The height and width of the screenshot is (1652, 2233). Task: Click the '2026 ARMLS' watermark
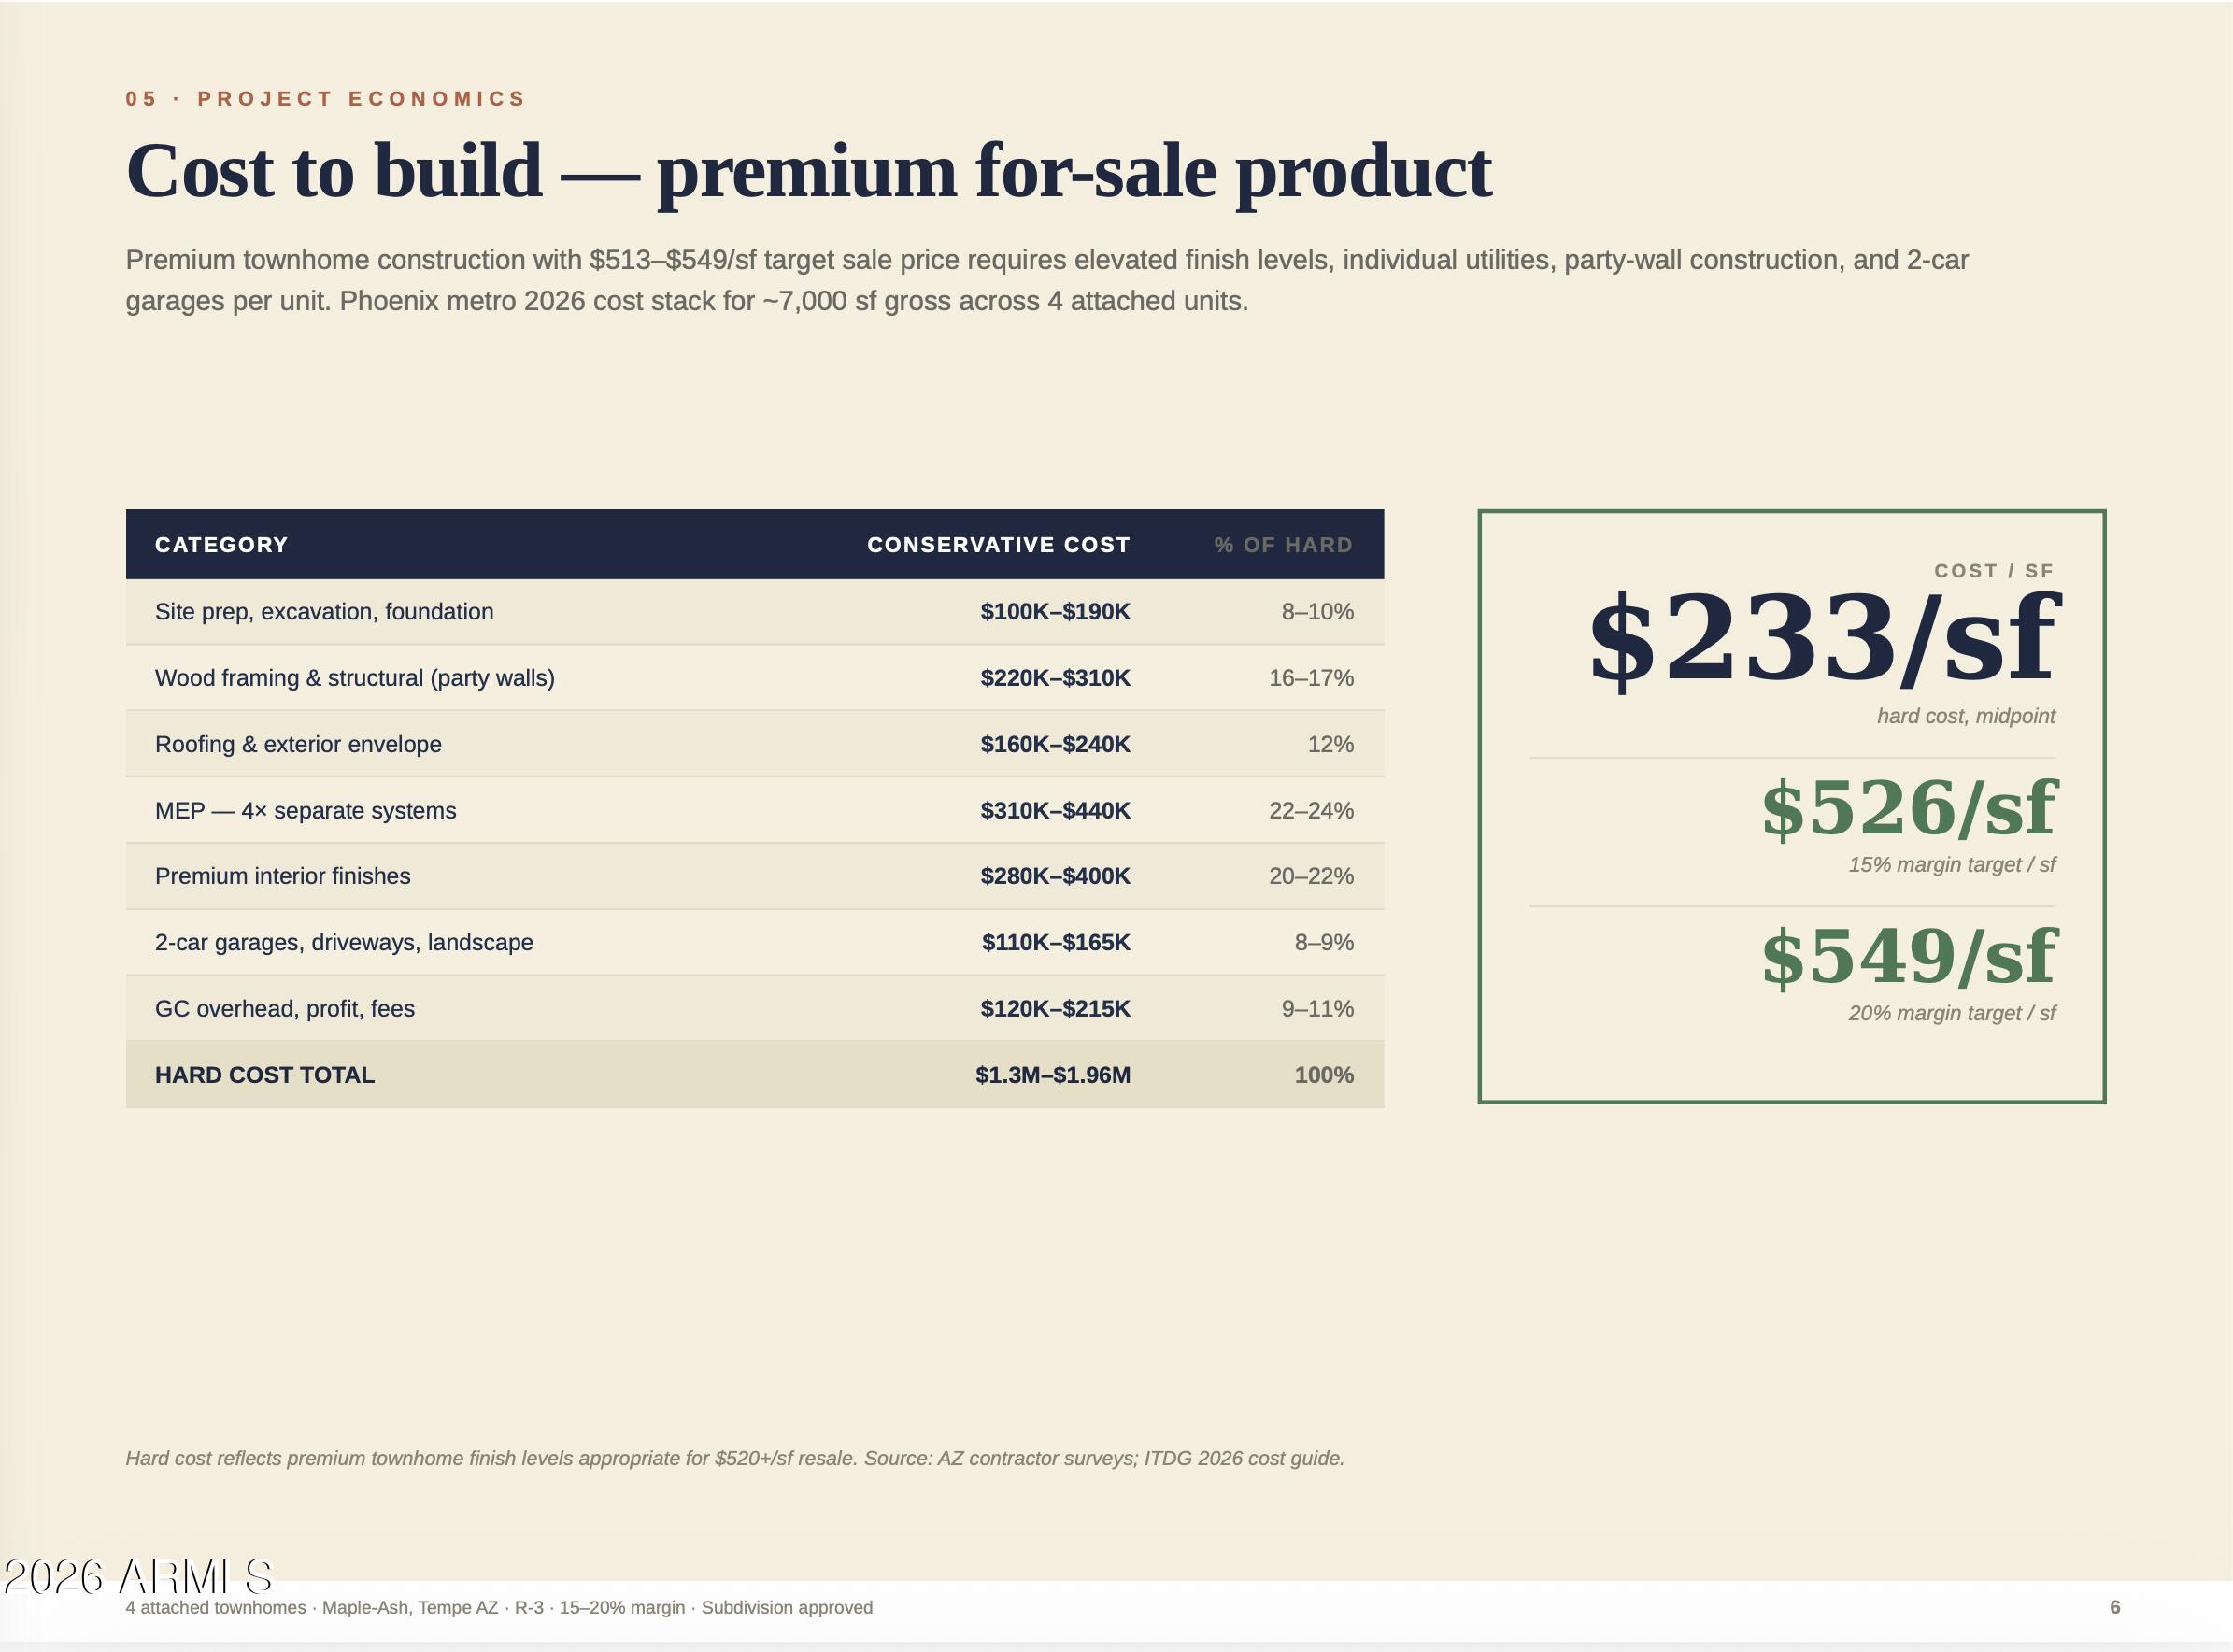point(138,1577)
